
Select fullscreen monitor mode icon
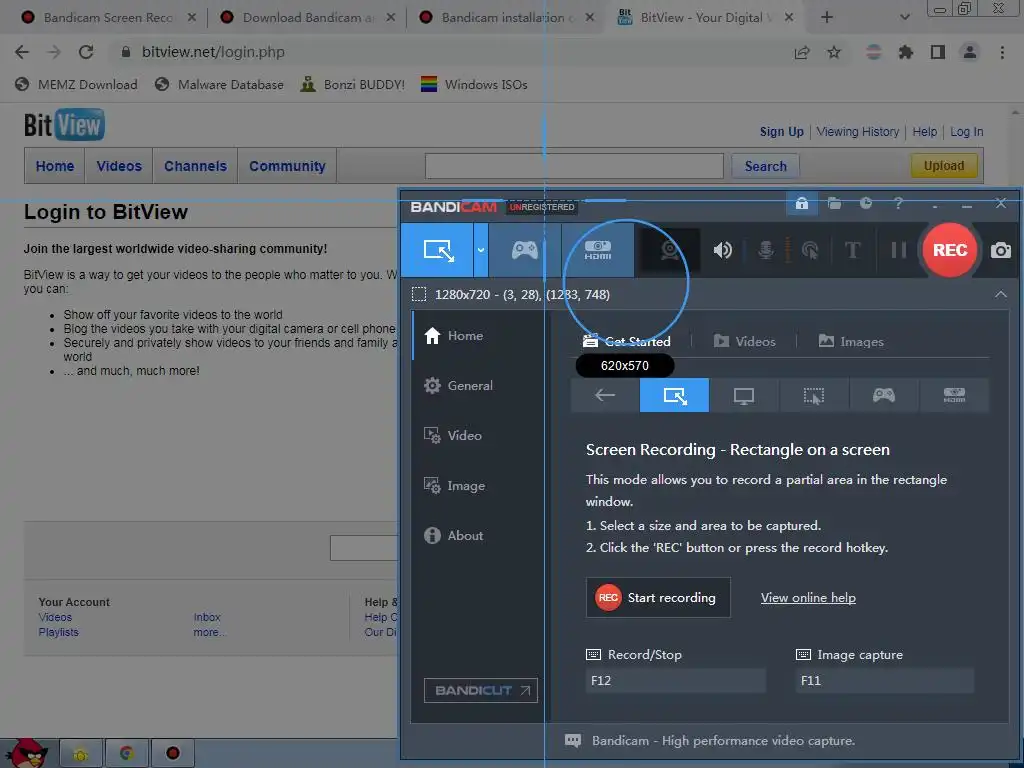(744, 395)
